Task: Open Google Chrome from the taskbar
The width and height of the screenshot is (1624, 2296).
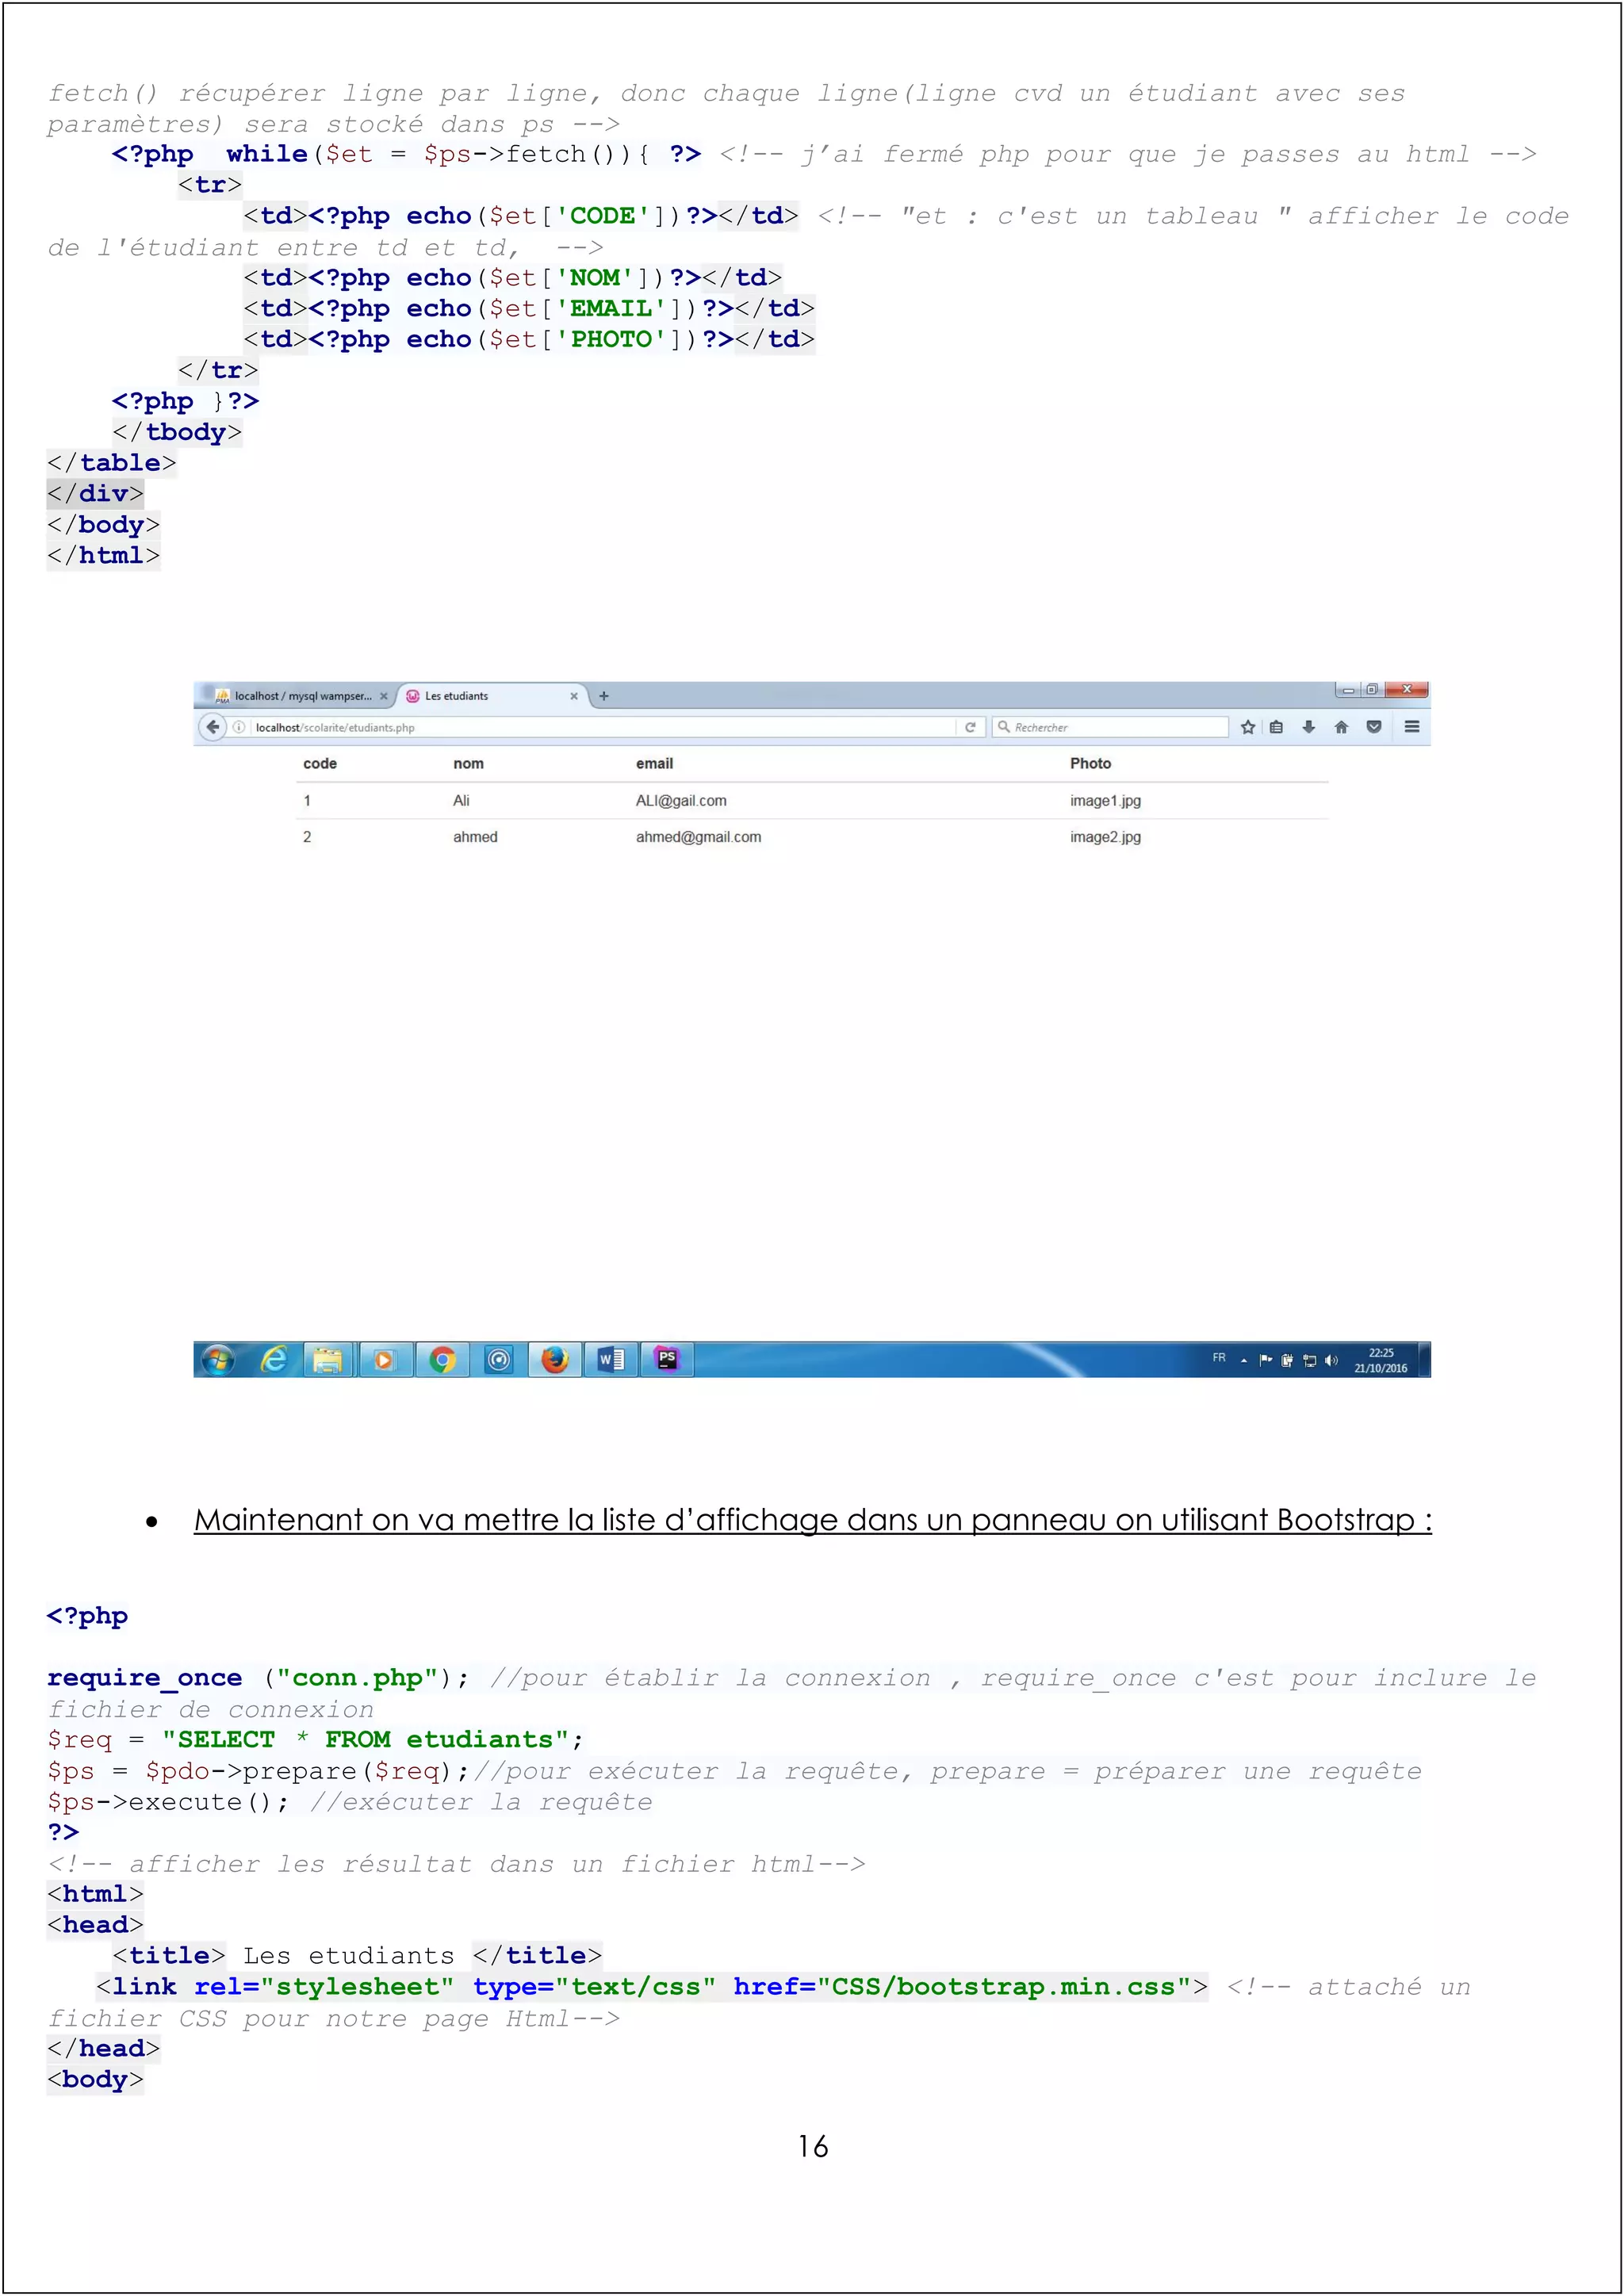Action: pyautogui.click(x=442, y=1360)
